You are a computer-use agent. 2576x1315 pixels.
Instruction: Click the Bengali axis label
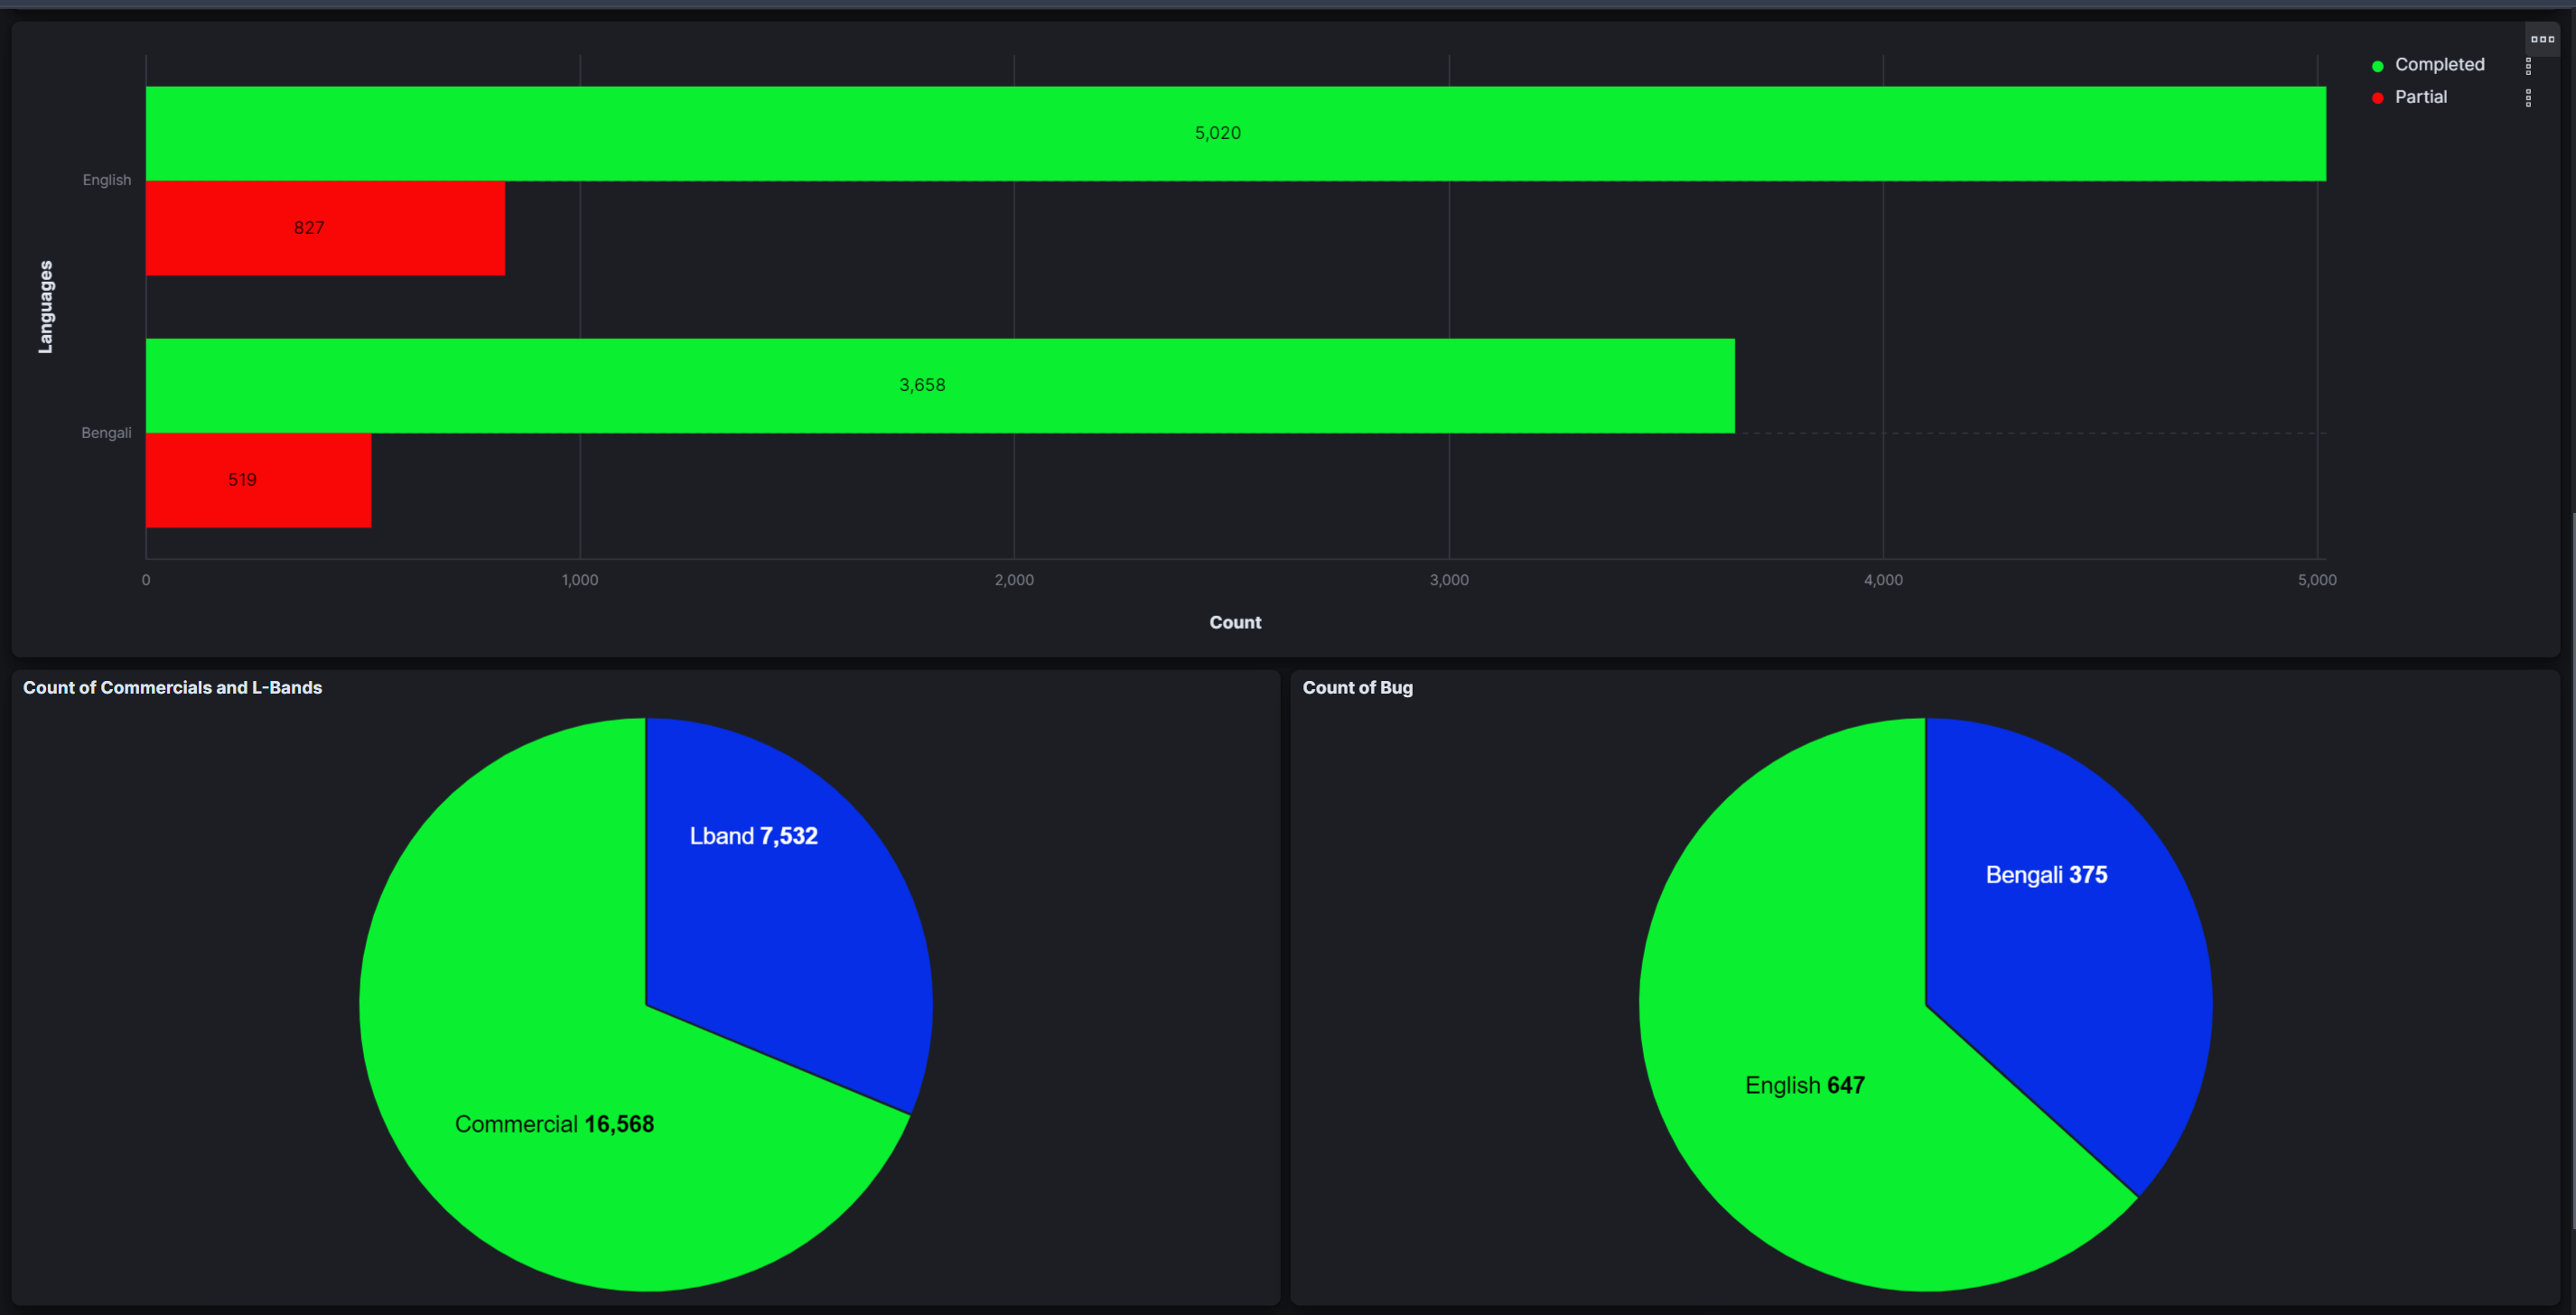(106, 433)
